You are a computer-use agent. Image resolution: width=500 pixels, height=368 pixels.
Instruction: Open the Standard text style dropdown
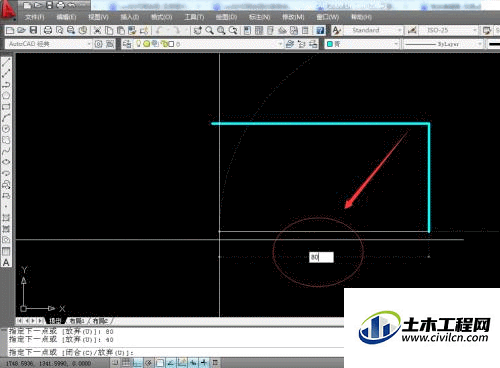tap(373, 30)
